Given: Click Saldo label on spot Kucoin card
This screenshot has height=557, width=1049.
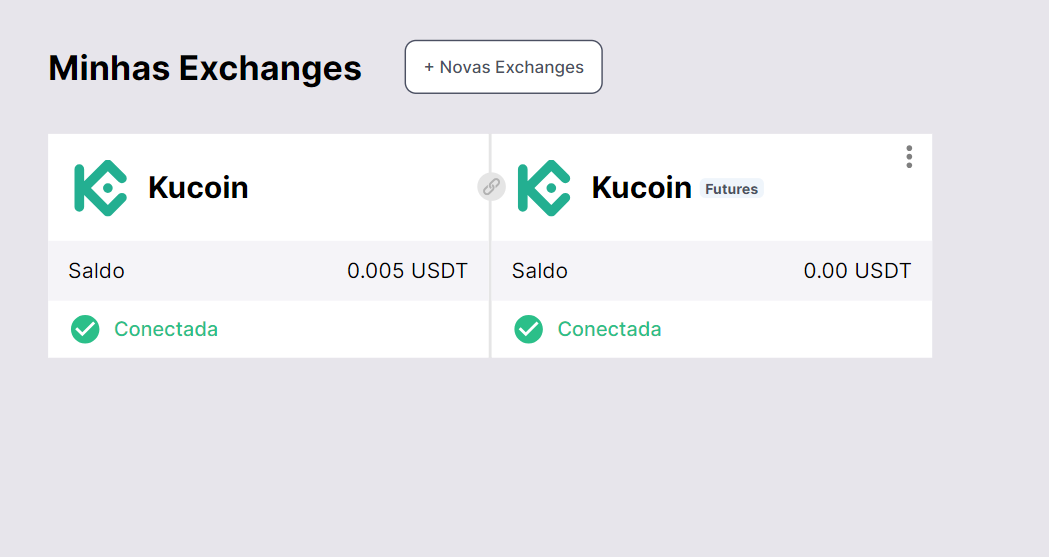Looking at the screenshot, I should pos(96,271).
